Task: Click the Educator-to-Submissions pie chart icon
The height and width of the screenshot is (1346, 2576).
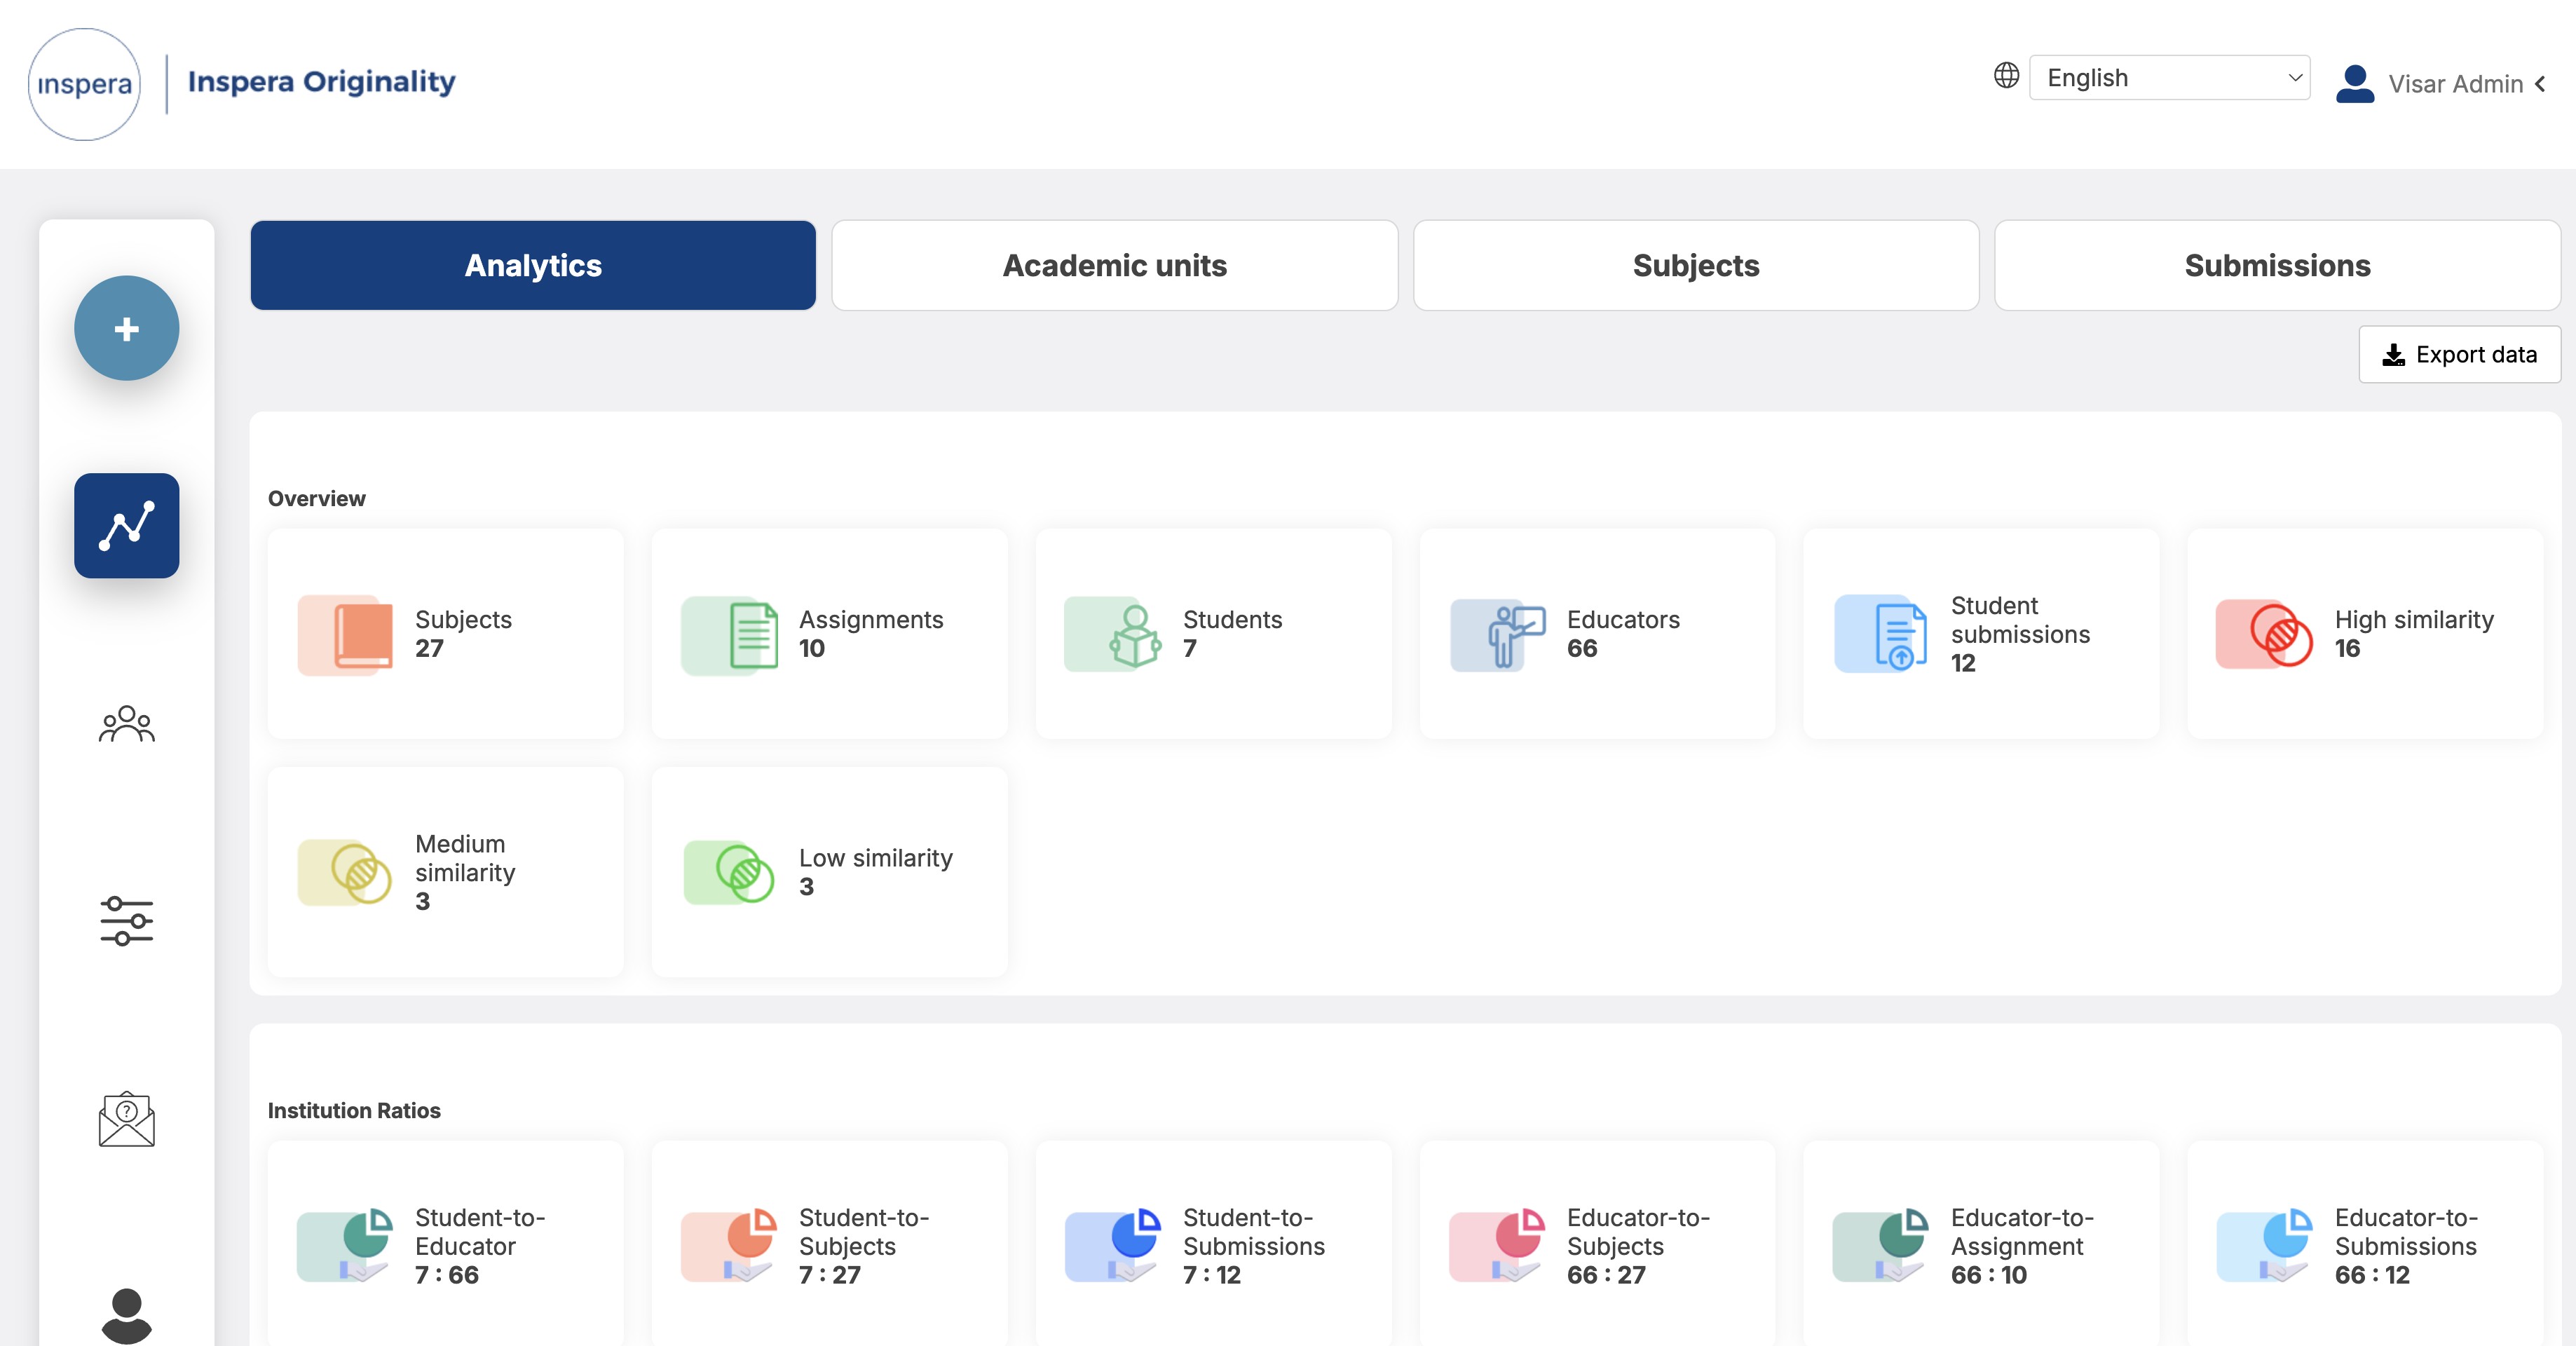Action: click(2265, 1245)
